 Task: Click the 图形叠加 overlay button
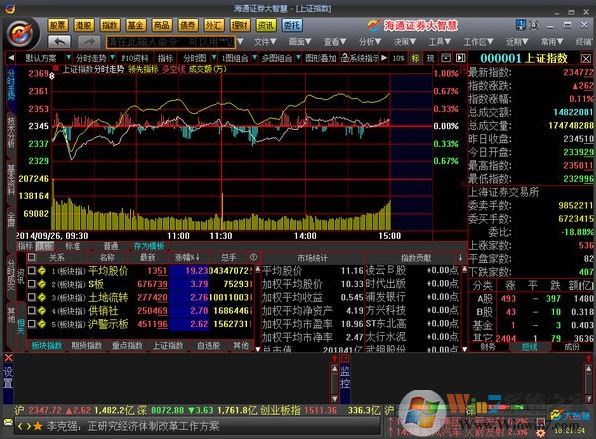click(320, 58)
